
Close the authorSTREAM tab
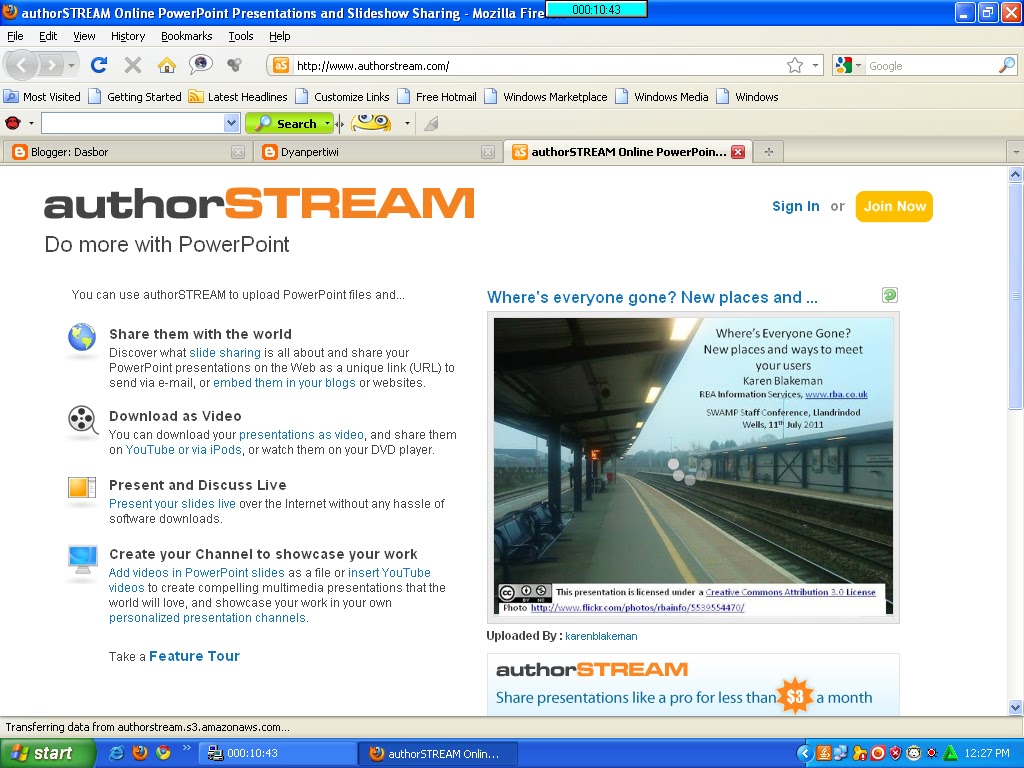click(738, 152)
